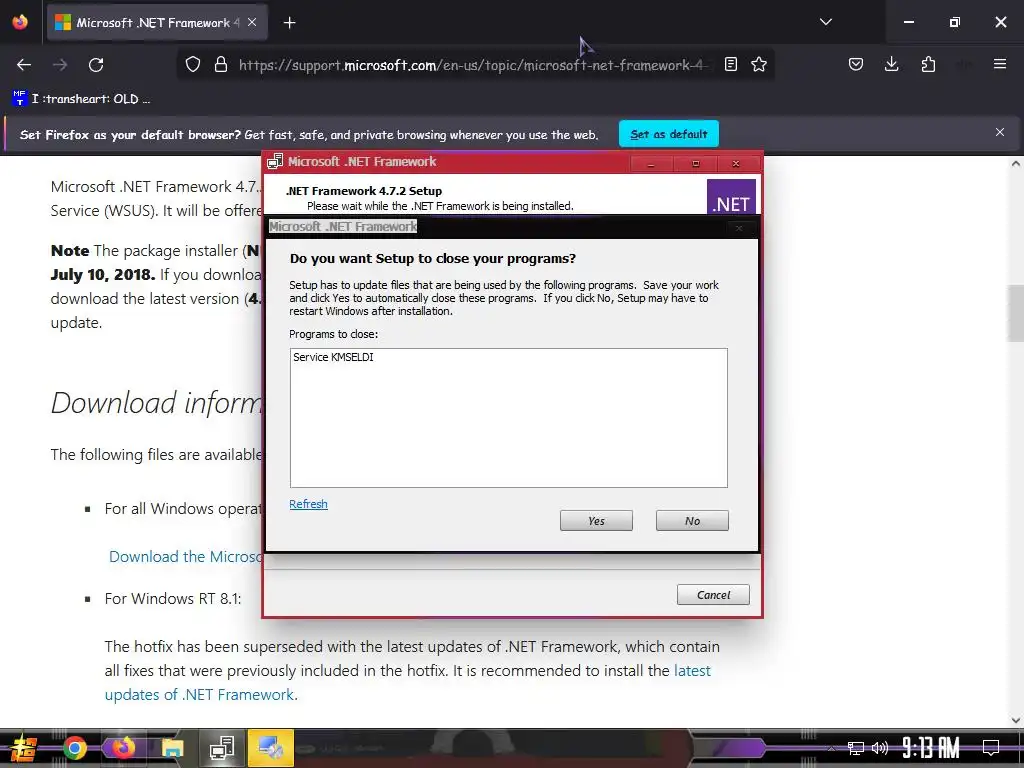Click No in the close programs dialog

click(x=692, y=520)
